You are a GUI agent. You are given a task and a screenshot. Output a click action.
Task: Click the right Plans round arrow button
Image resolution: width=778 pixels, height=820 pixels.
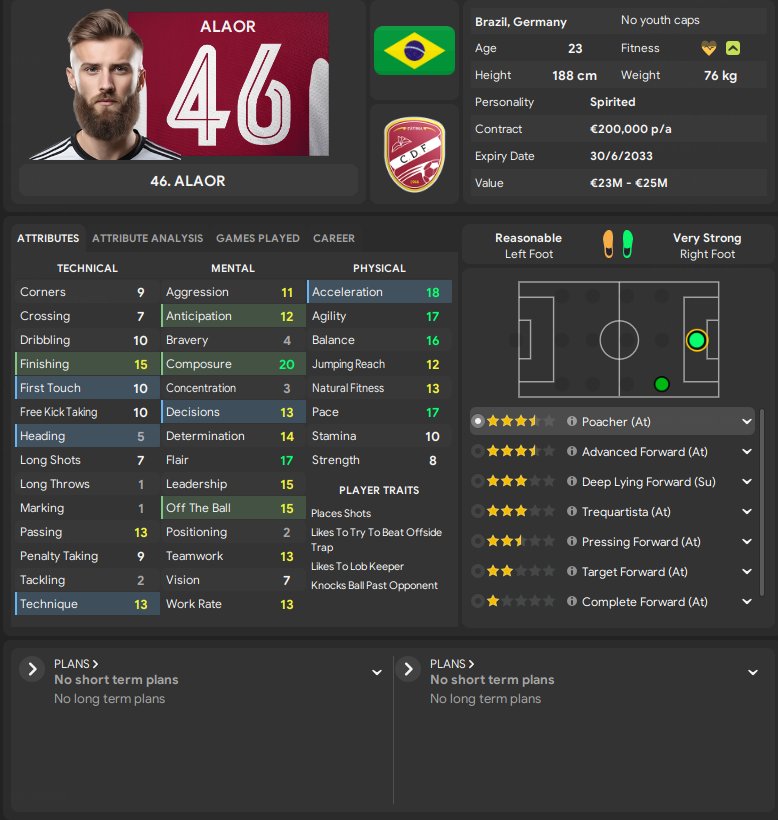(x=408, y=669)
